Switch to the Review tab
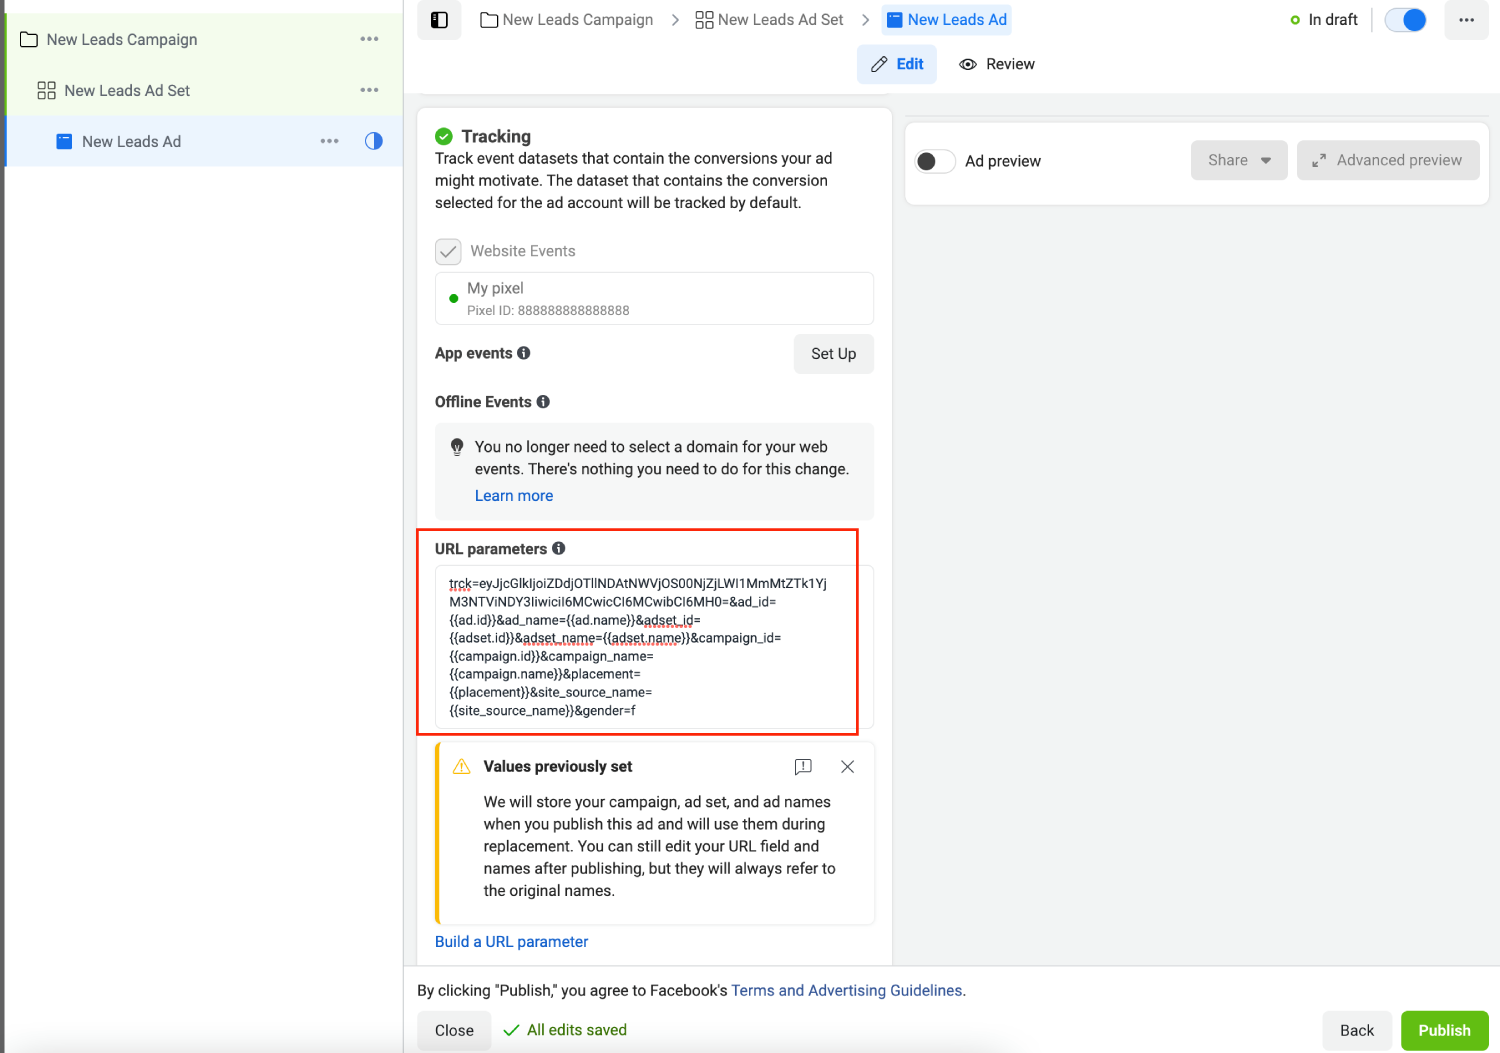Screen dimensions: 1500x1053 pos(997,64)
